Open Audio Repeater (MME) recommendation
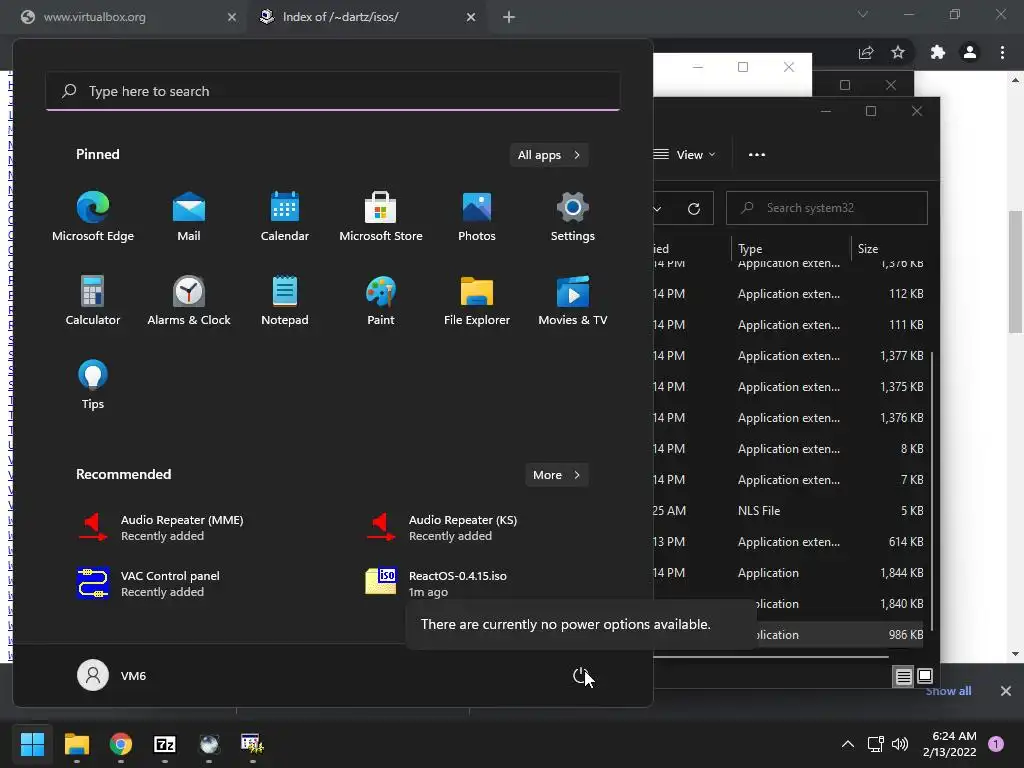Screen dimensions: 1024x768 tap(160, 528)
